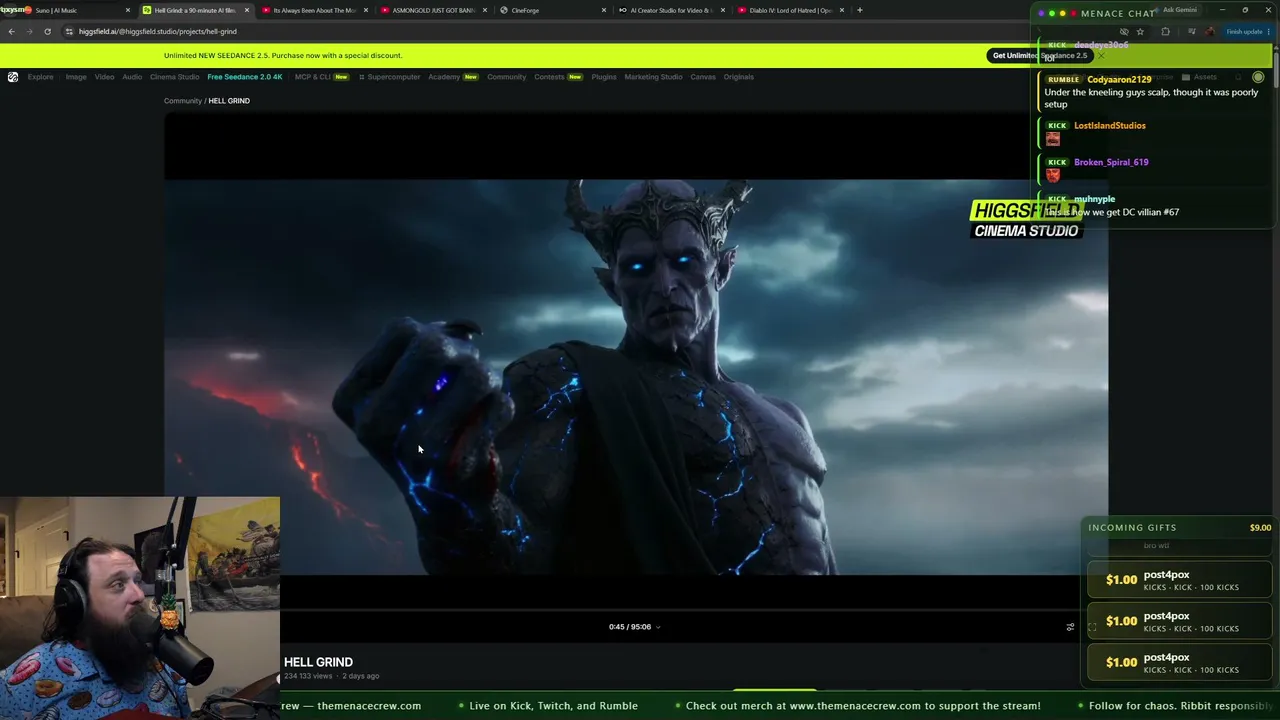1280x720 pixels.
Task: Open the Explore menu item
Action: [41, 77]
